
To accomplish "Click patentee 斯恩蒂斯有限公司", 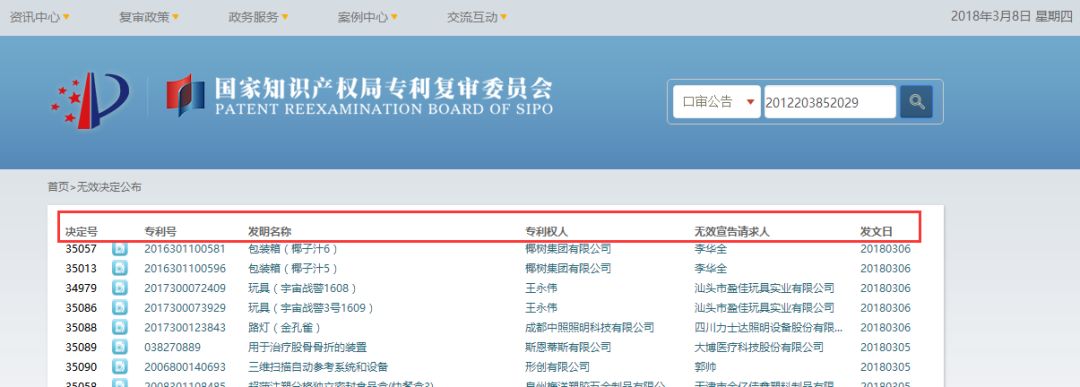I will click(x=568, y=347).
